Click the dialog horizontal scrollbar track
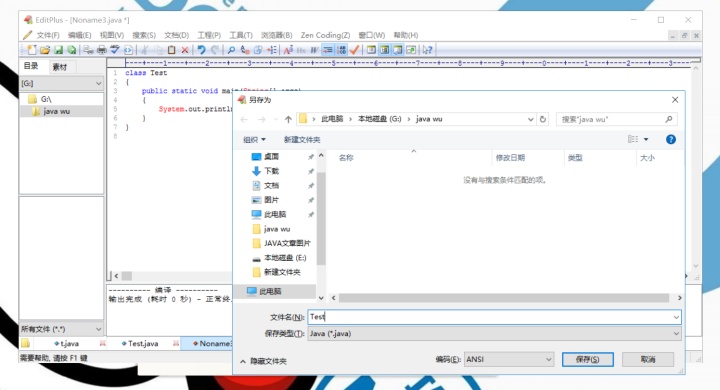The height and width of the screenshot is (390, 720). [x=504, y=298]
